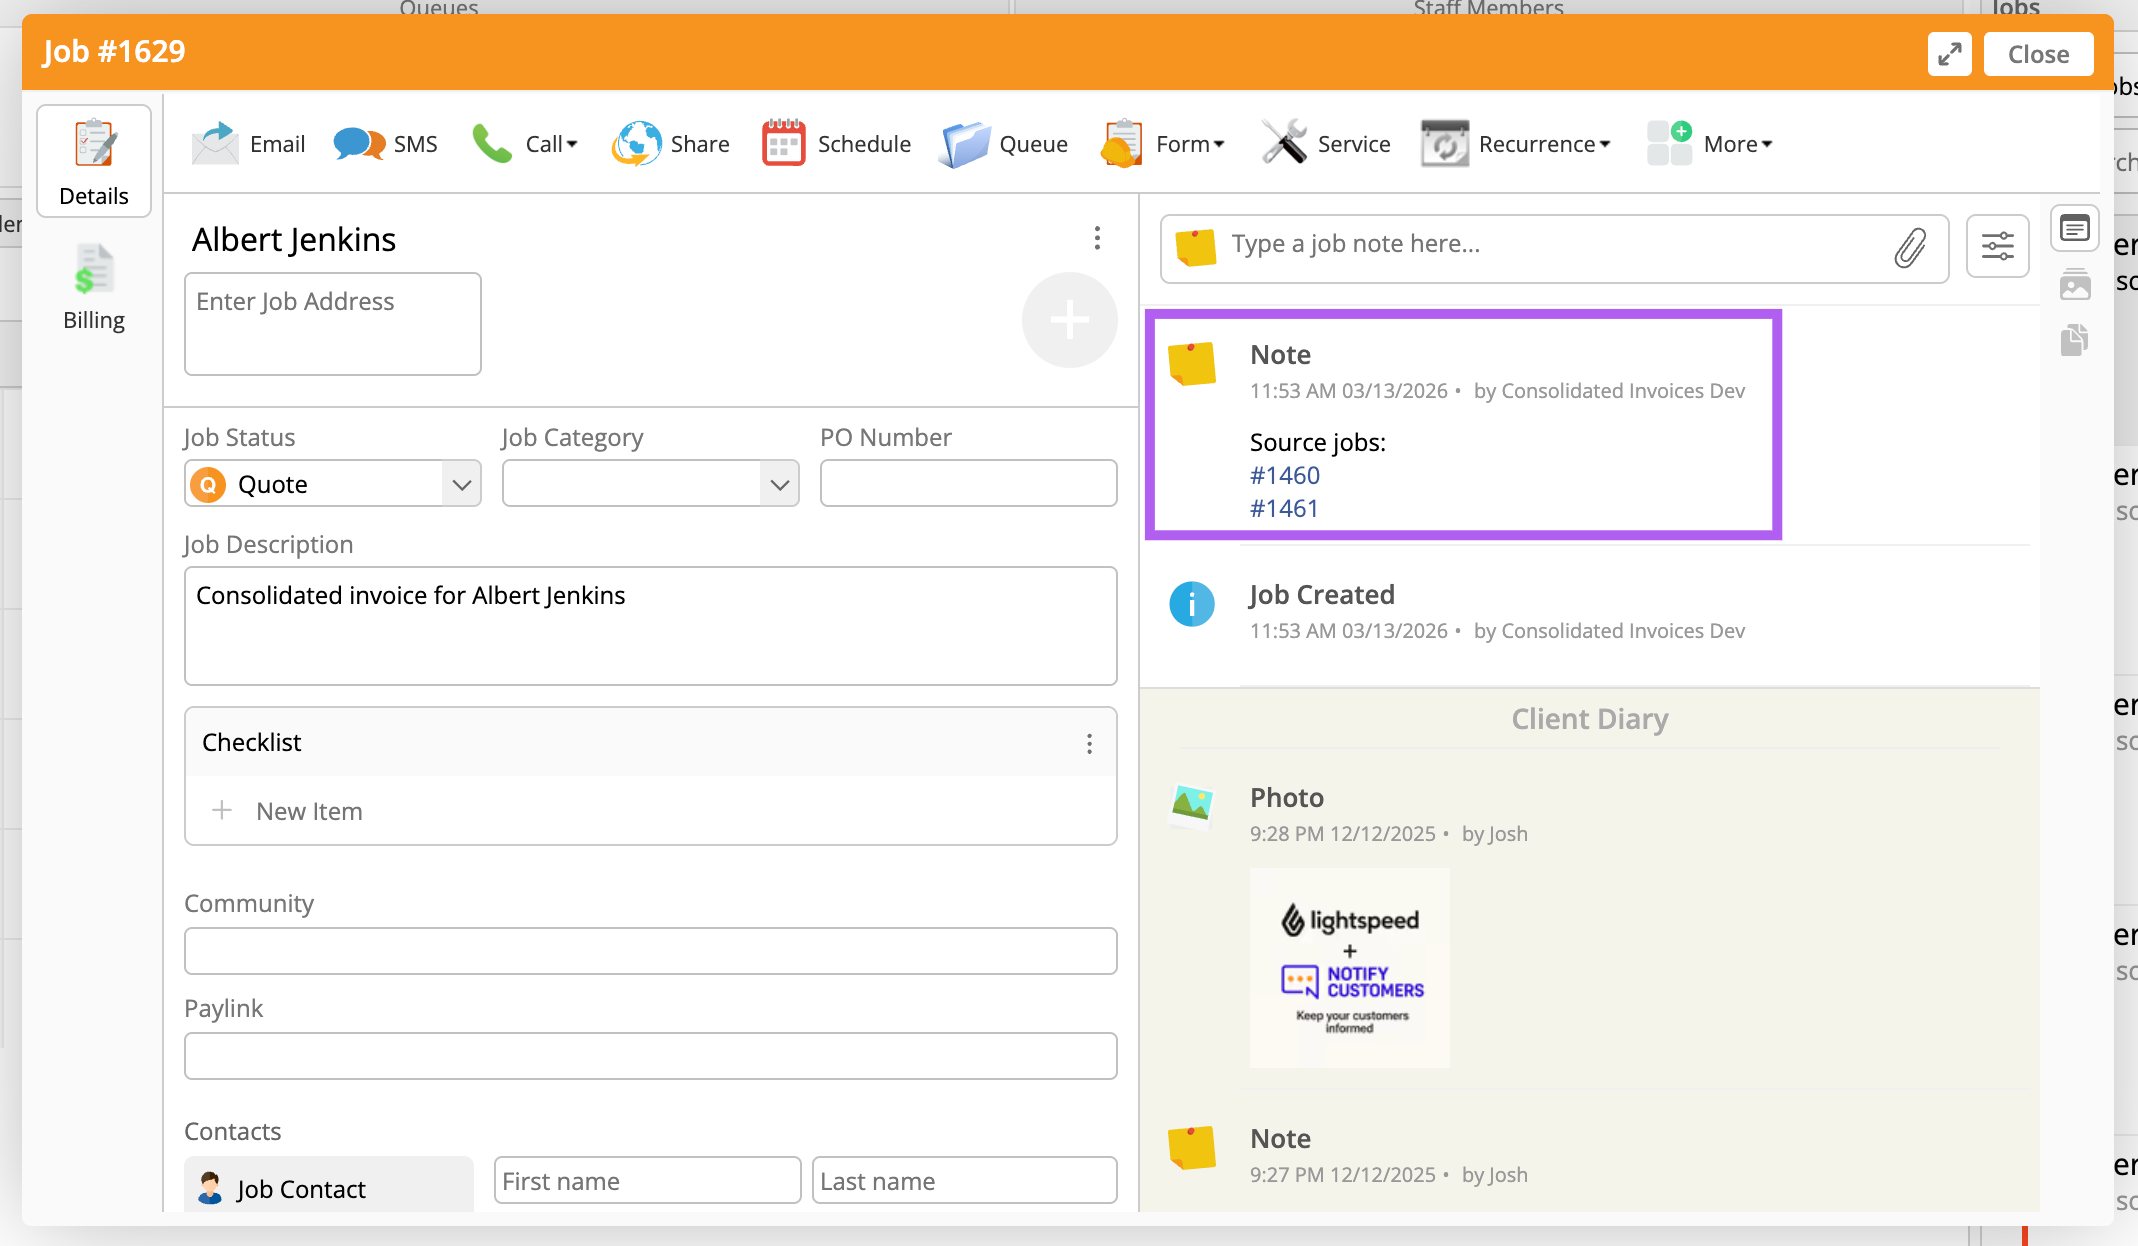
Task: Open the More options menu
Action: [x=1737, y=144]
